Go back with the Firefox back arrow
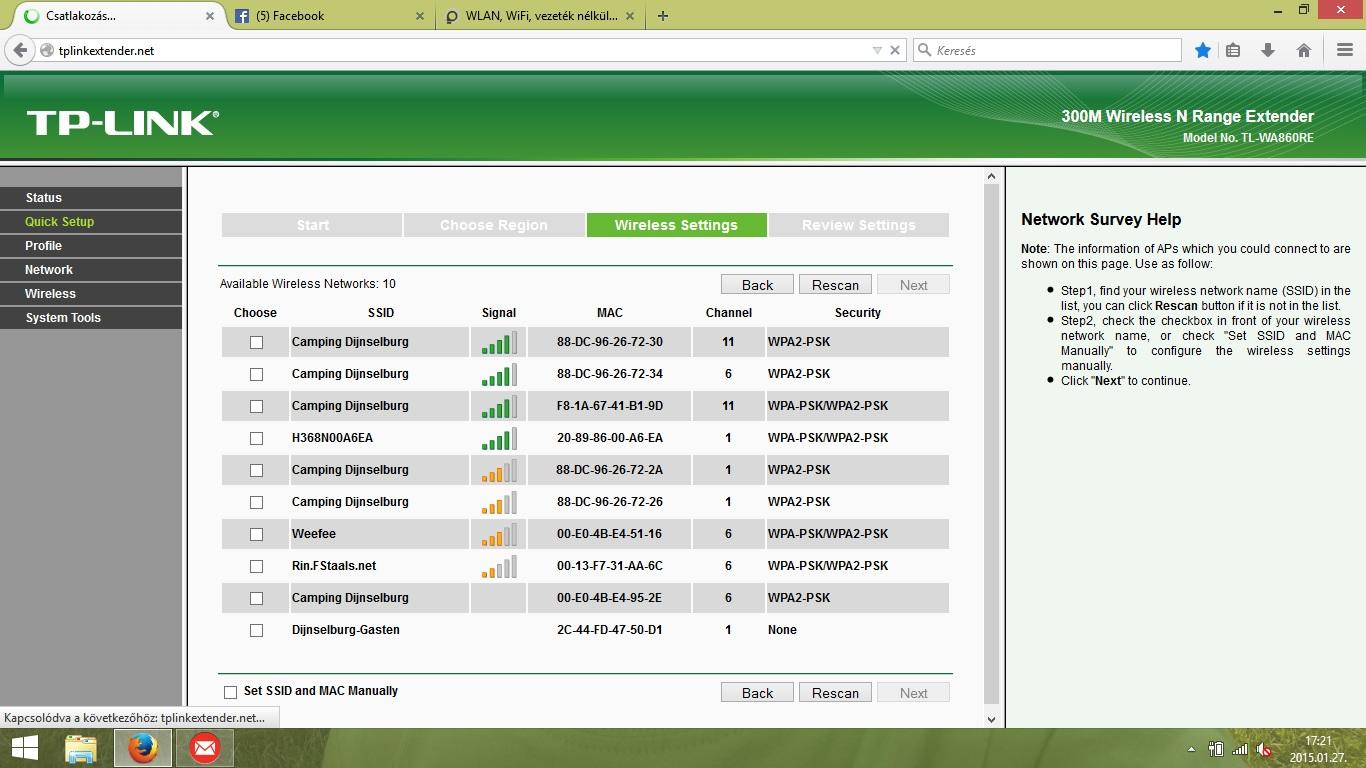 [x=20, y=50]
